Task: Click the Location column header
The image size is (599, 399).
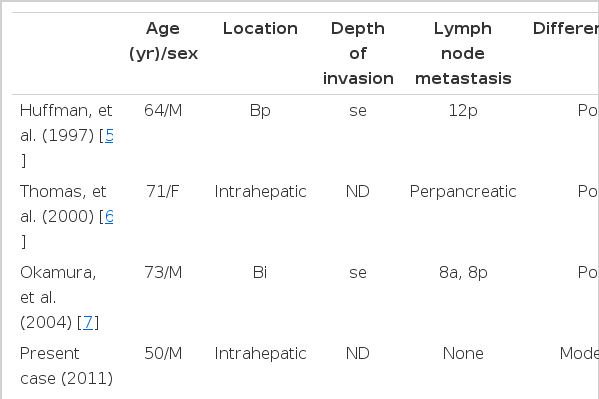Action: point(260,29)
